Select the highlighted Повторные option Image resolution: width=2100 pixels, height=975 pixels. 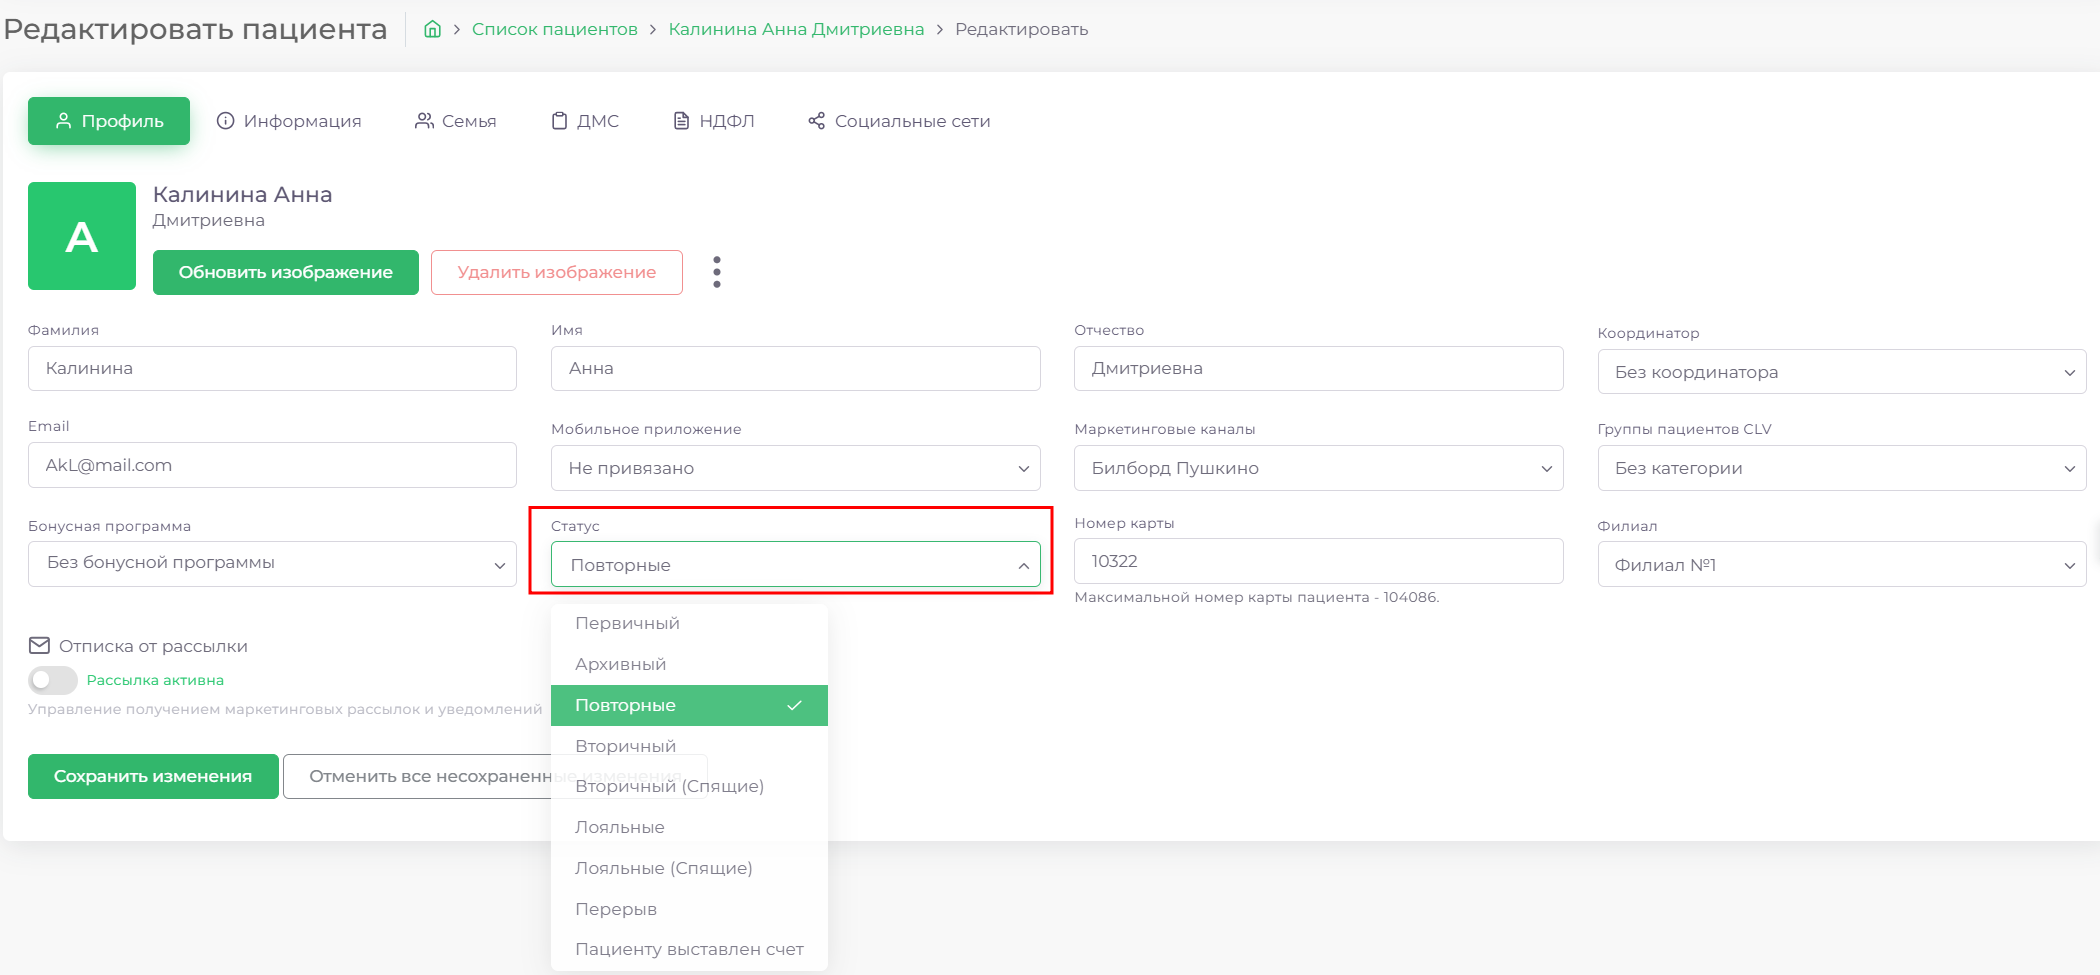coord(689,705)
